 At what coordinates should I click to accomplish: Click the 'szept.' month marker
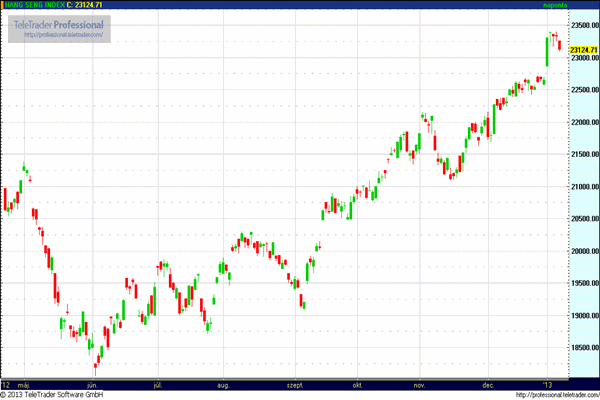point(295,383)
